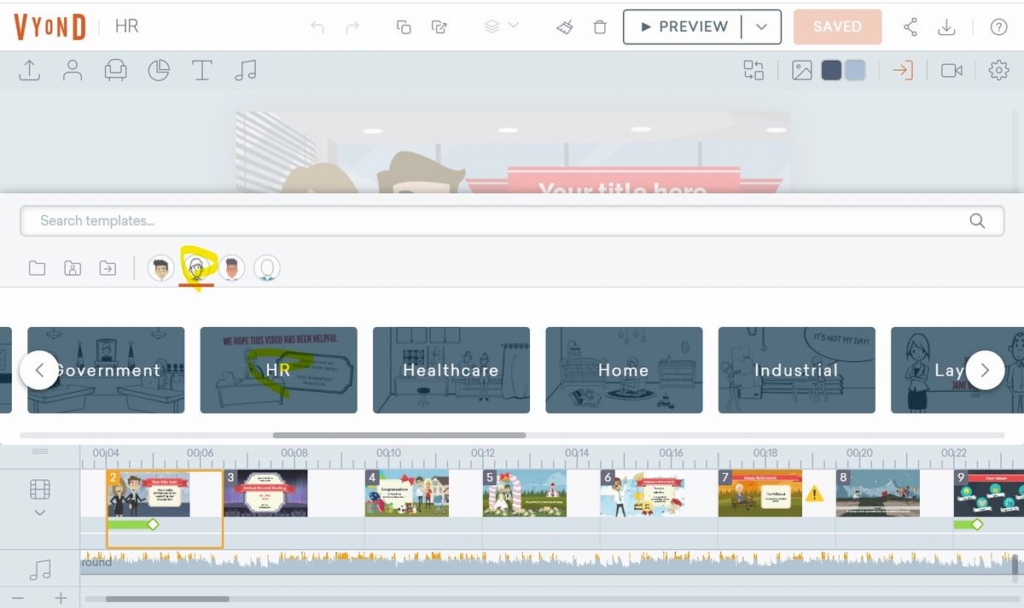This screenshot has width=1024, height=608.
Task: Open the props armchair icon
Action: 116,70
